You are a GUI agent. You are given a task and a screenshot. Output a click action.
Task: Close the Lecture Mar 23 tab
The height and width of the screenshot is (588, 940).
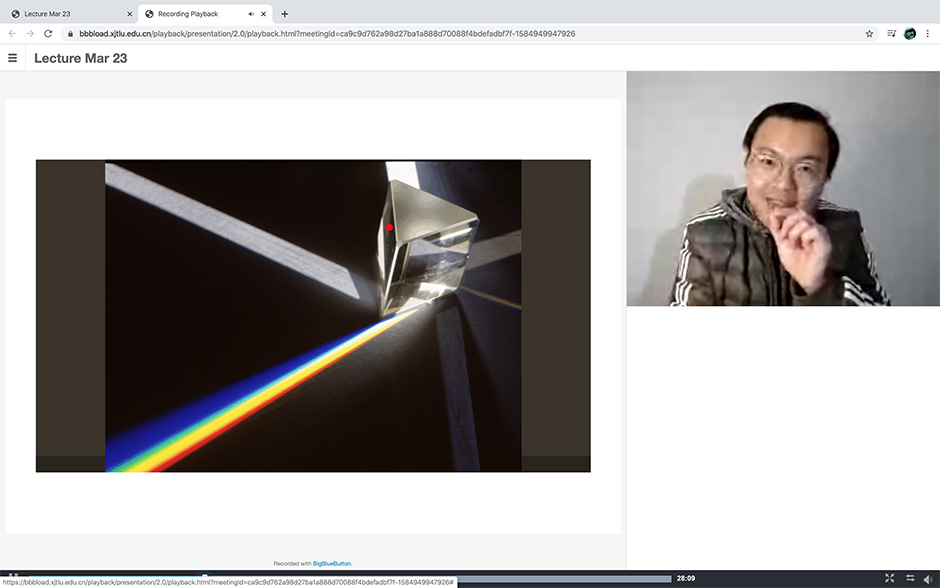point(130,14)
